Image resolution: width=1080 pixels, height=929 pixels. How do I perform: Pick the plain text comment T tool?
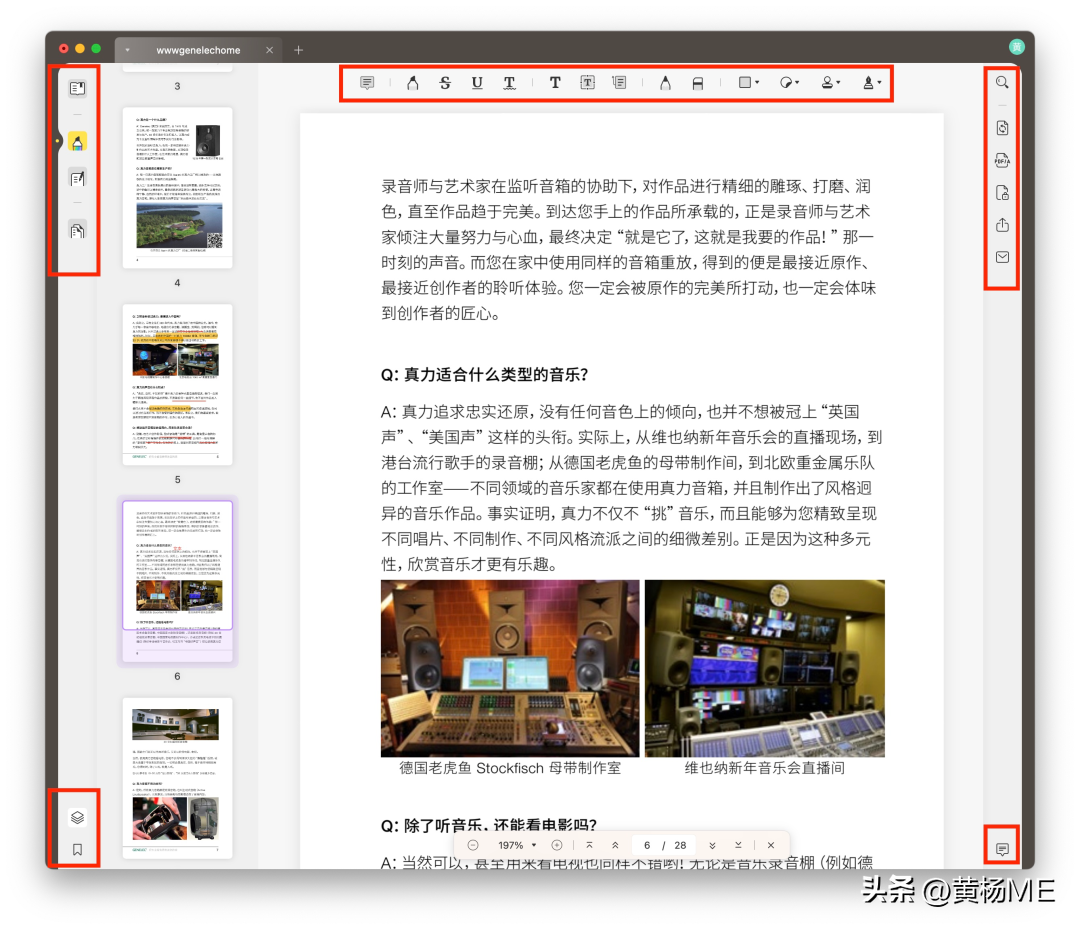[554, 83]
